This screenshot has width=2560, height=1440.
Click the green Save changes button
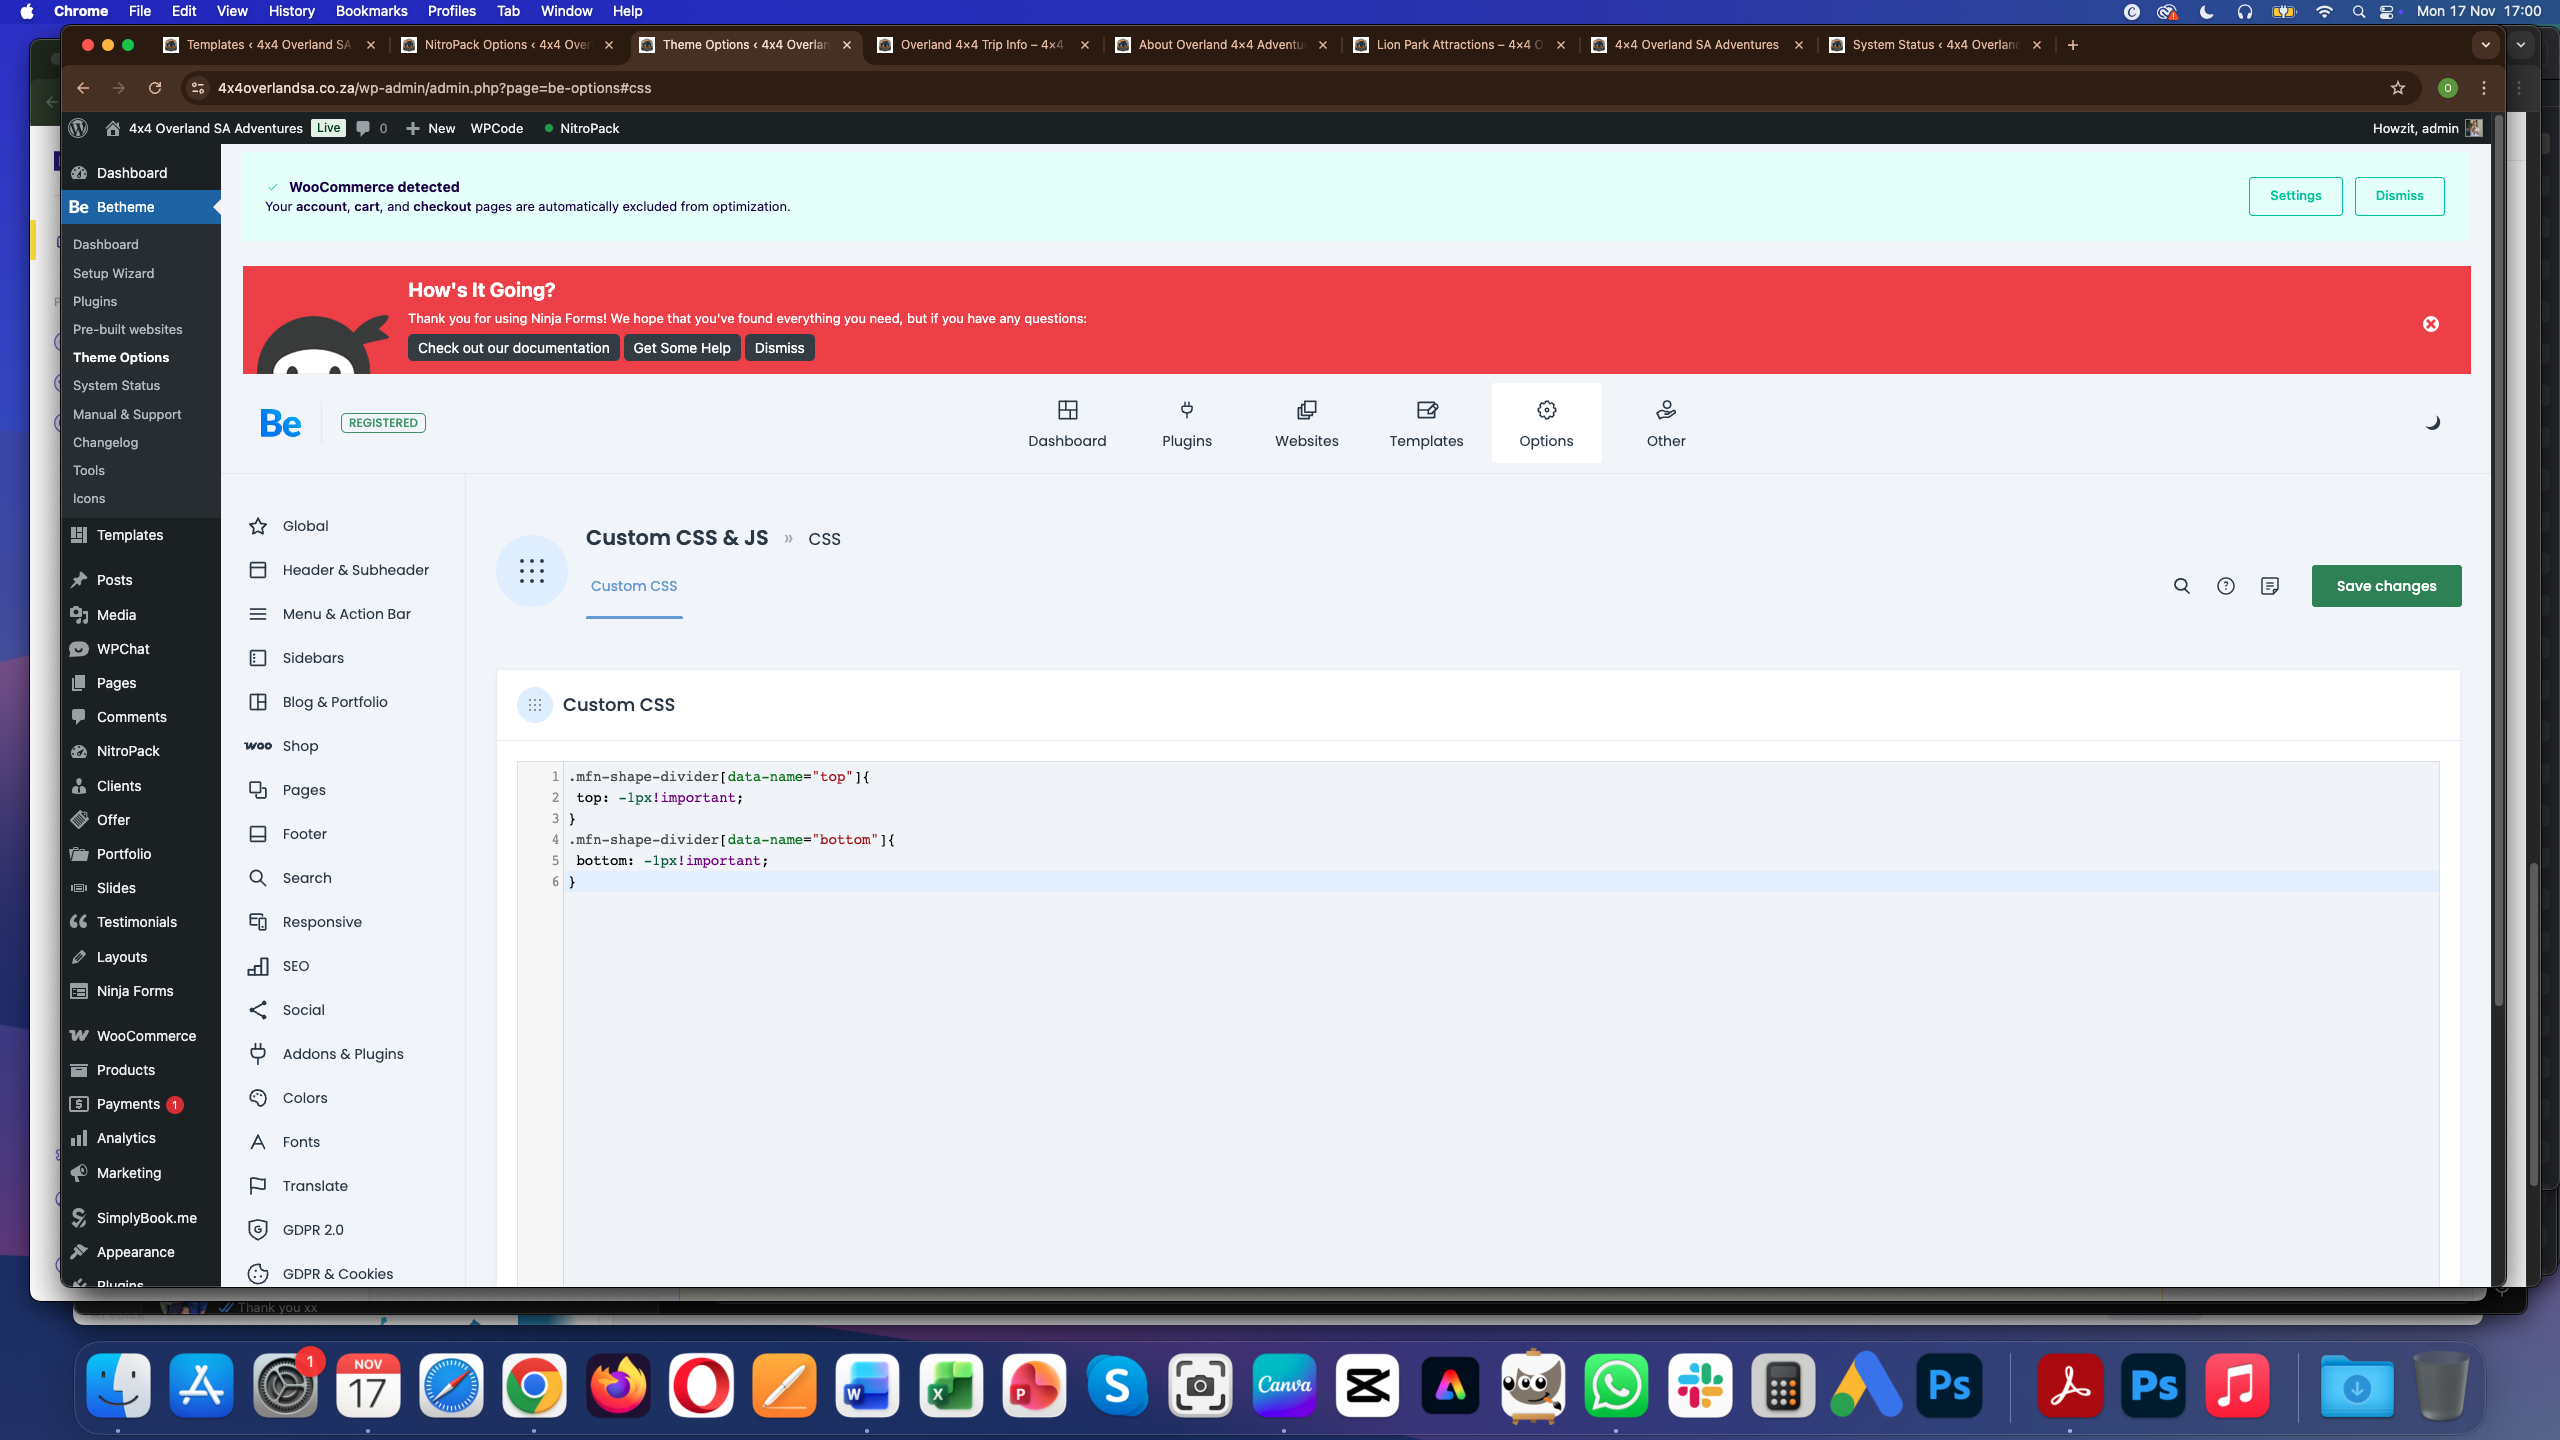(x=2385, y=586)
